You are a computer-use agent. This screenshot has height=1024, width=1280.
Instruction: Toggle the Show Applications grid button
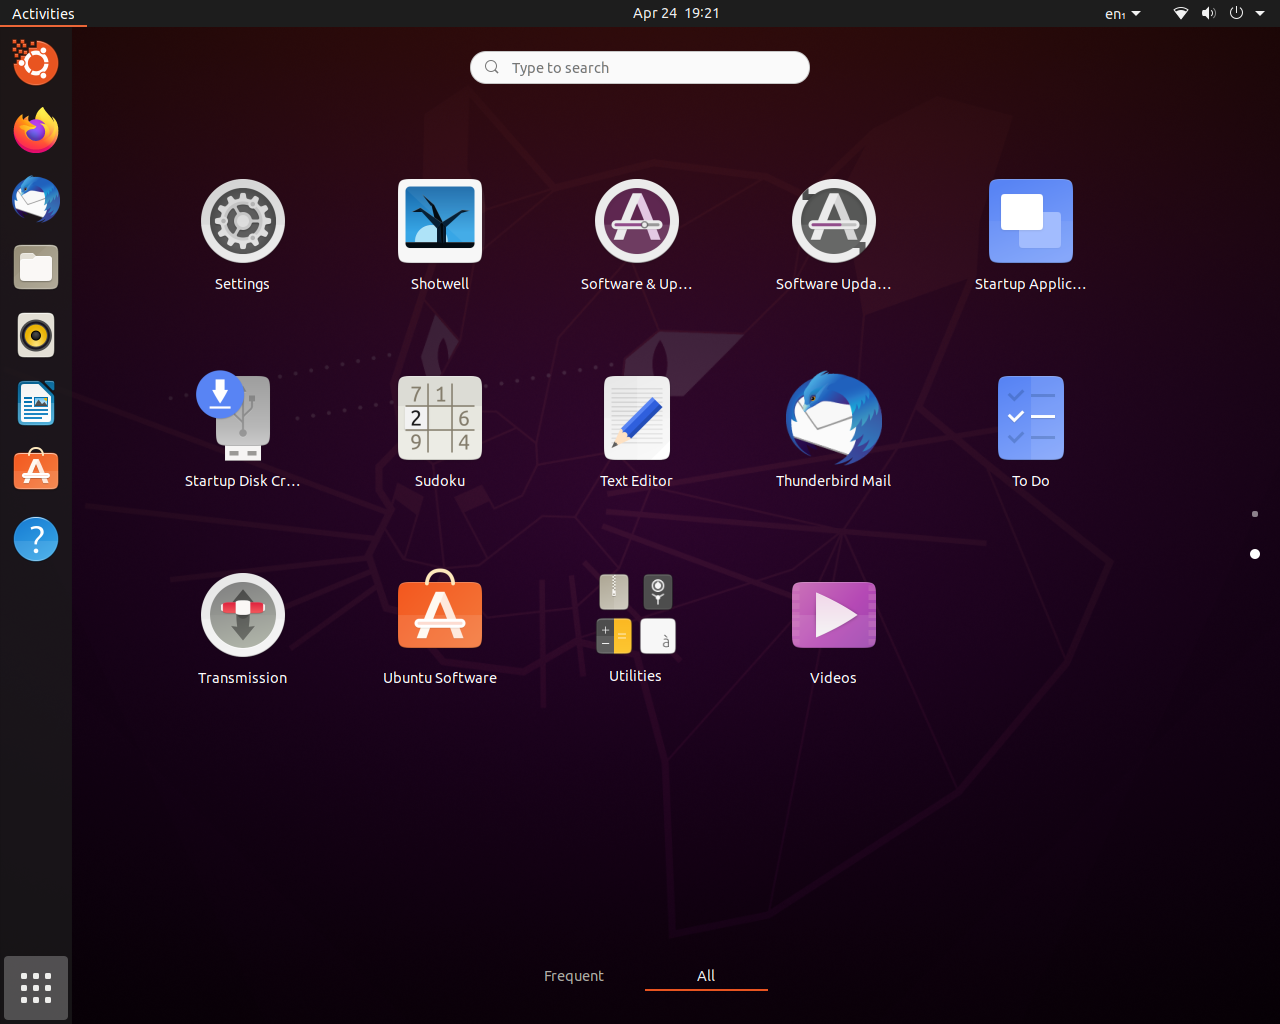tap(36, 988)
